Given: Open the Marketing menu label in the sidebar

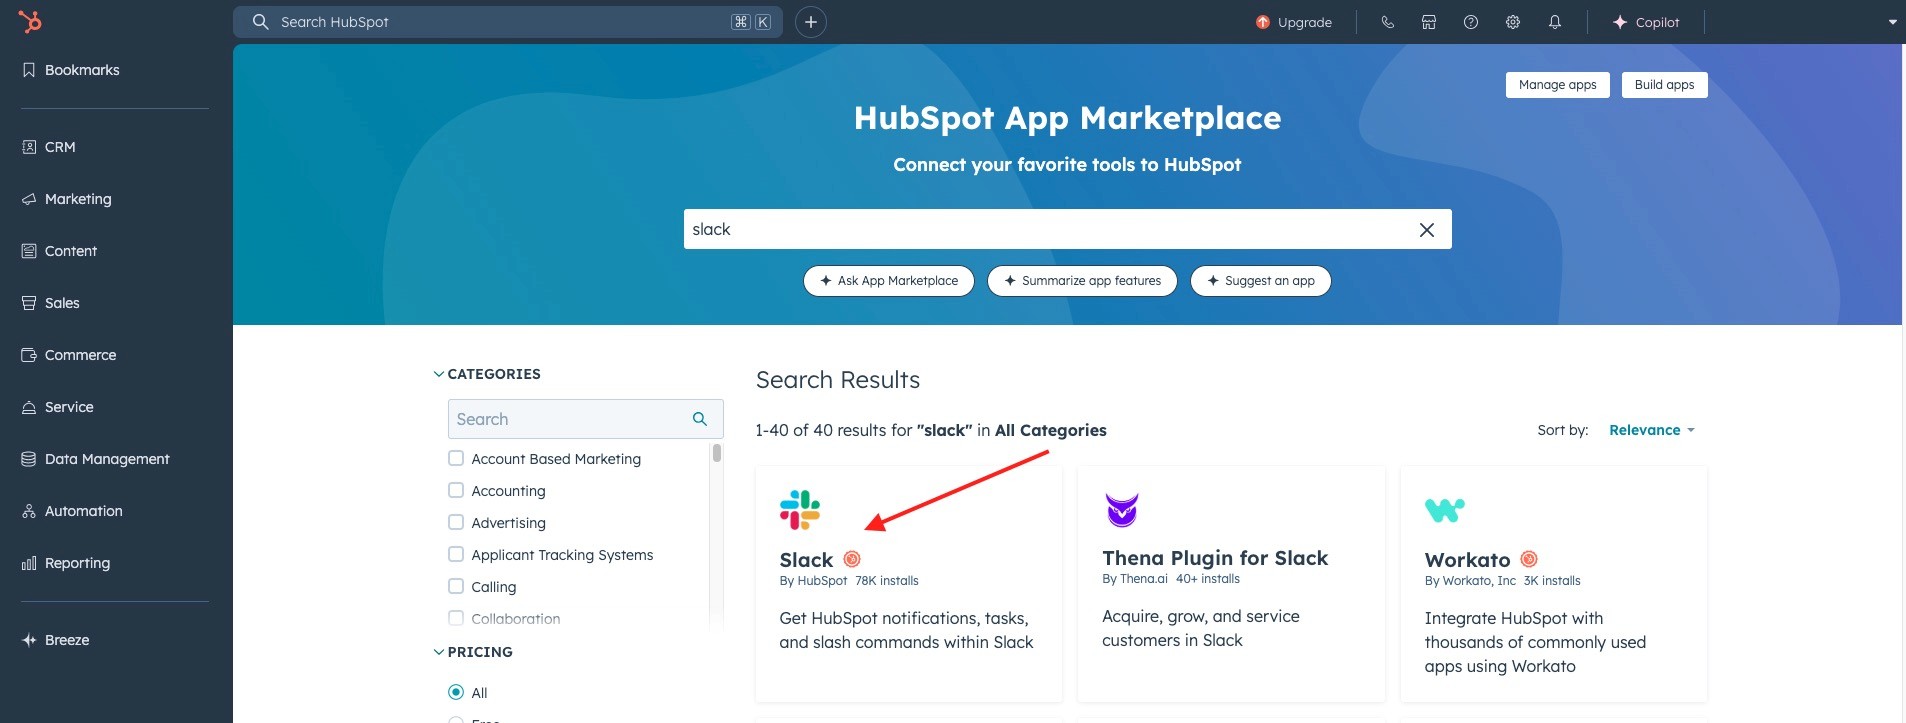Looking at the screenshot, I should (78, 199).
